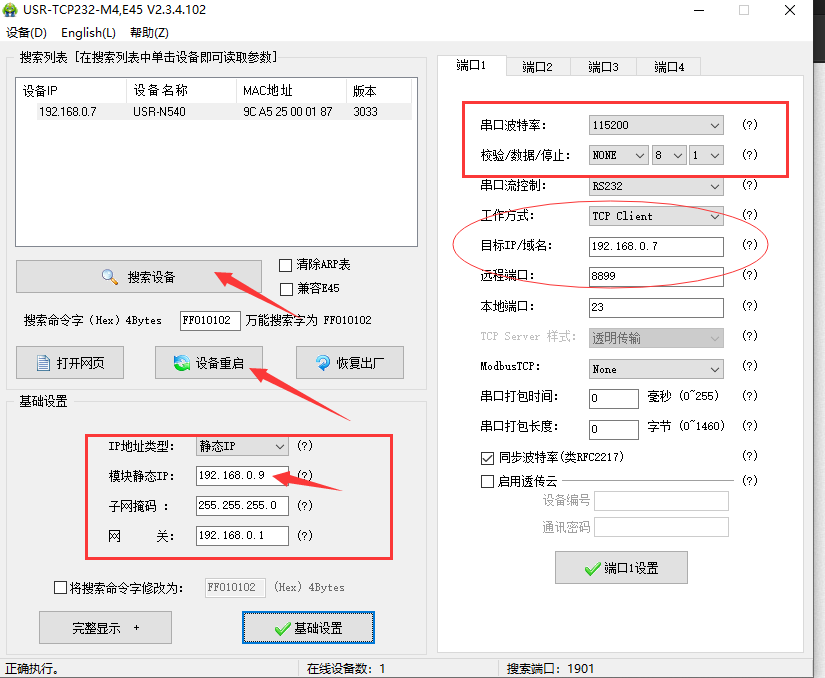
Task: Click the 目标IP/域名 input field
Action: pos(655,246)
